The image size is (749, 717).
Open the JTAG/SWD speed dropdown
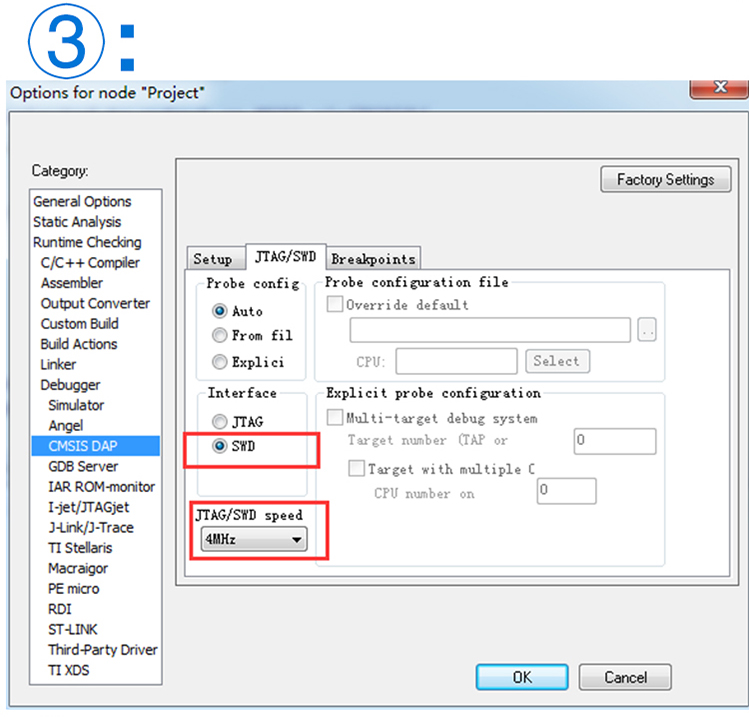pos(250,541)
